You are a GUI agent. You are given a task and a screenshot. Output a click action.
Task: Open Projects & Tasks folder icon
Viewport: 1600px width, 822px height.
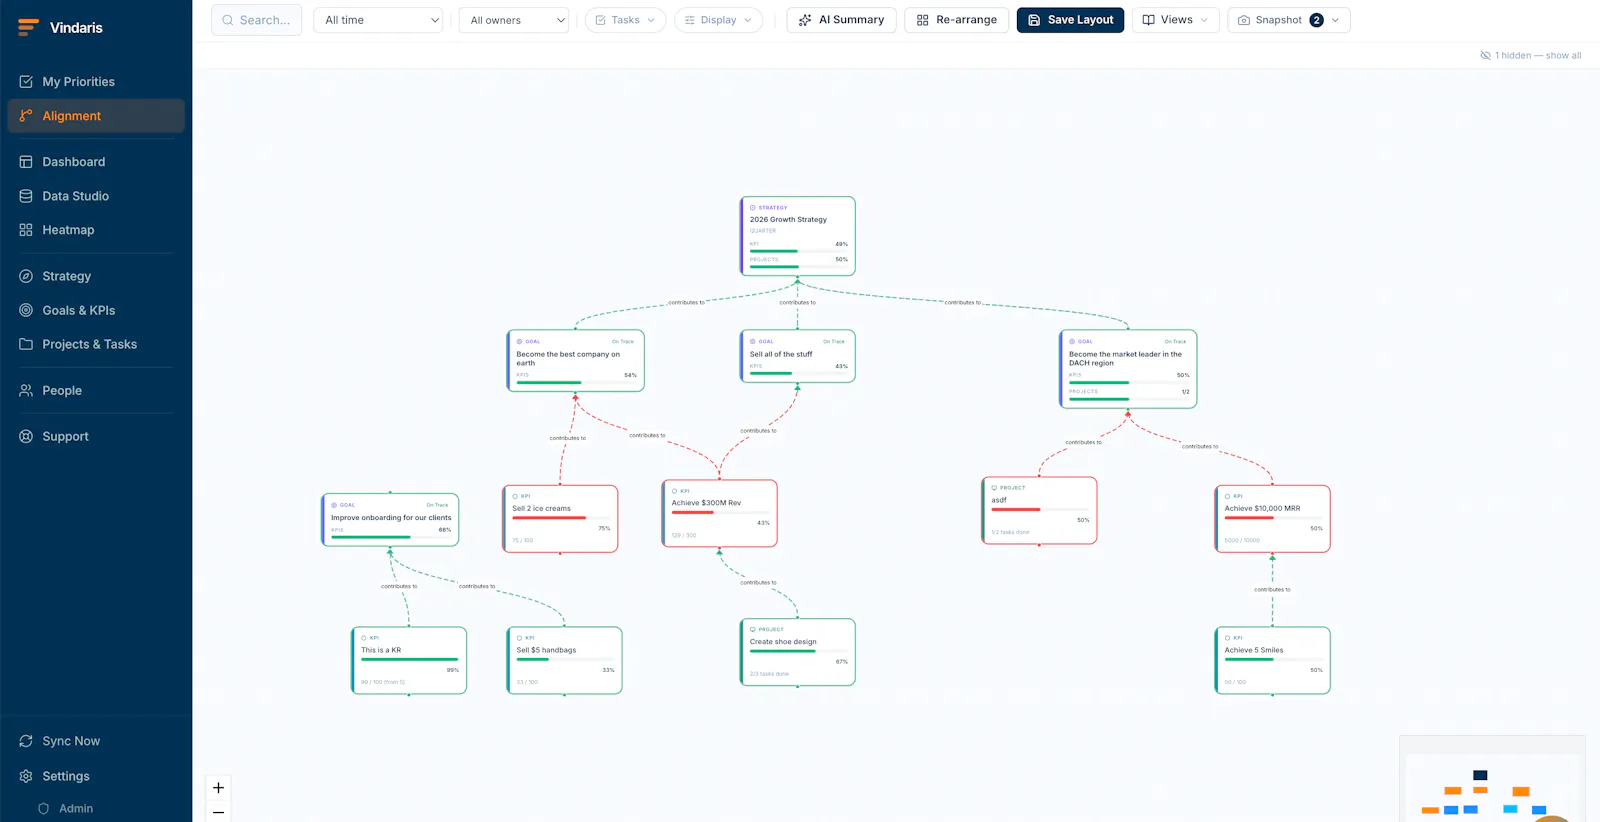(26, 344)
